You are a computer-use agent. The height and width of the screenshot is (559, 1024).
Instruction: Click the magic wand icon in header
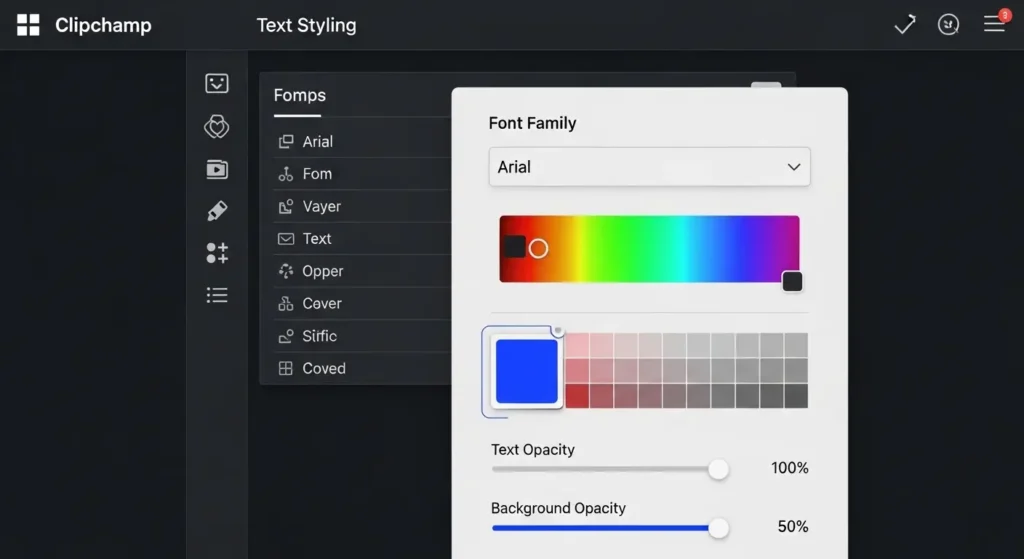coord(904,25)
